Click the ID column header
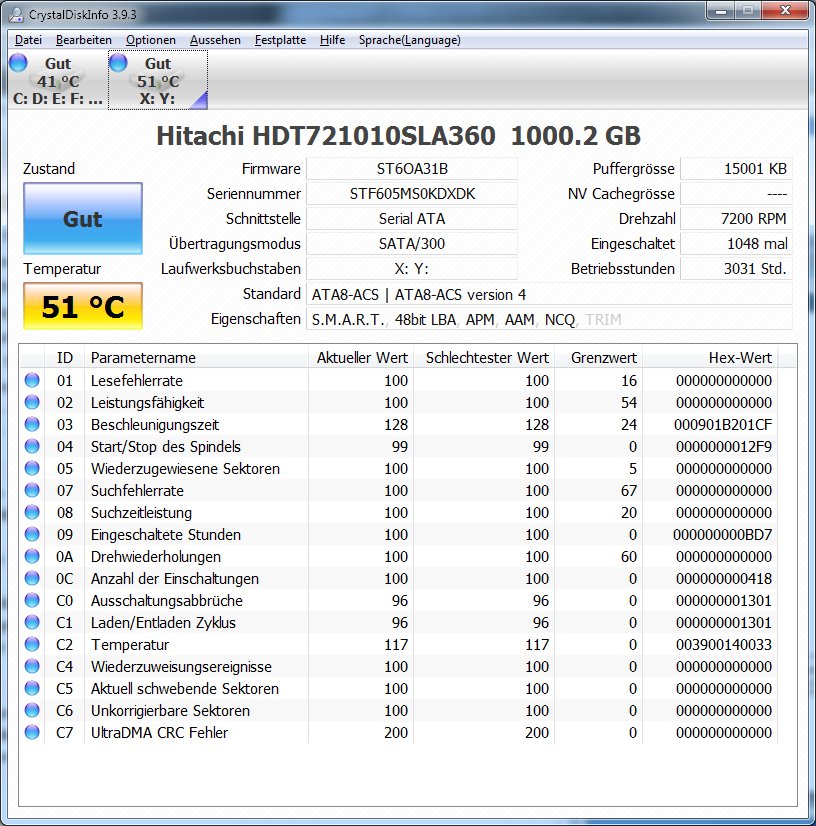Screen dimensions: 816x826 [x=64, y=358]
